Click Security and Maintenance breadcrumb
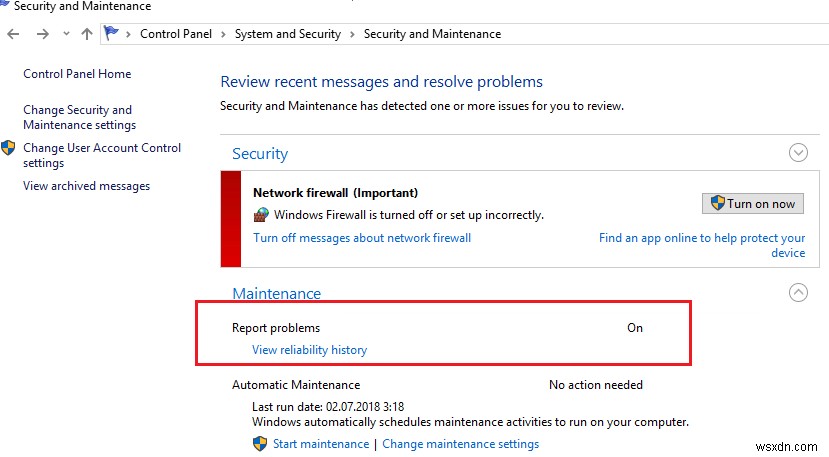The width and height of the screenshot is (829, 457). point(432,34)
